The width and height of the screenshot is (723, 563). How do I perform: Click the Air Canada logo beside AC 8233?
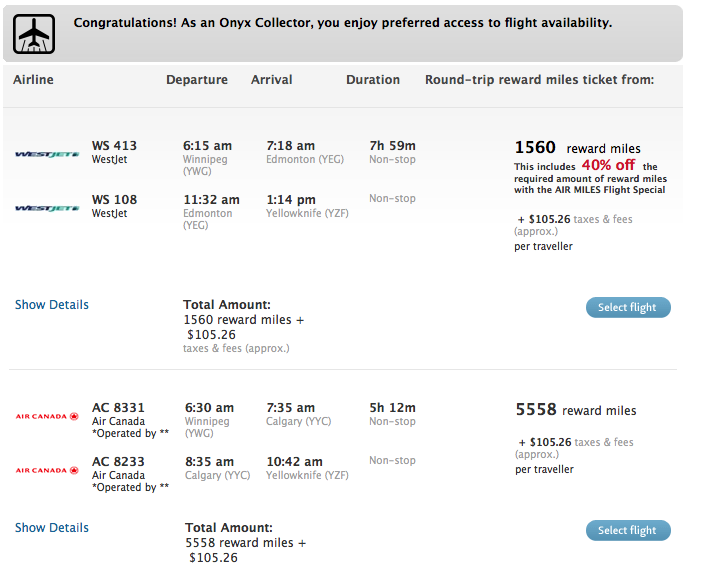47,470
